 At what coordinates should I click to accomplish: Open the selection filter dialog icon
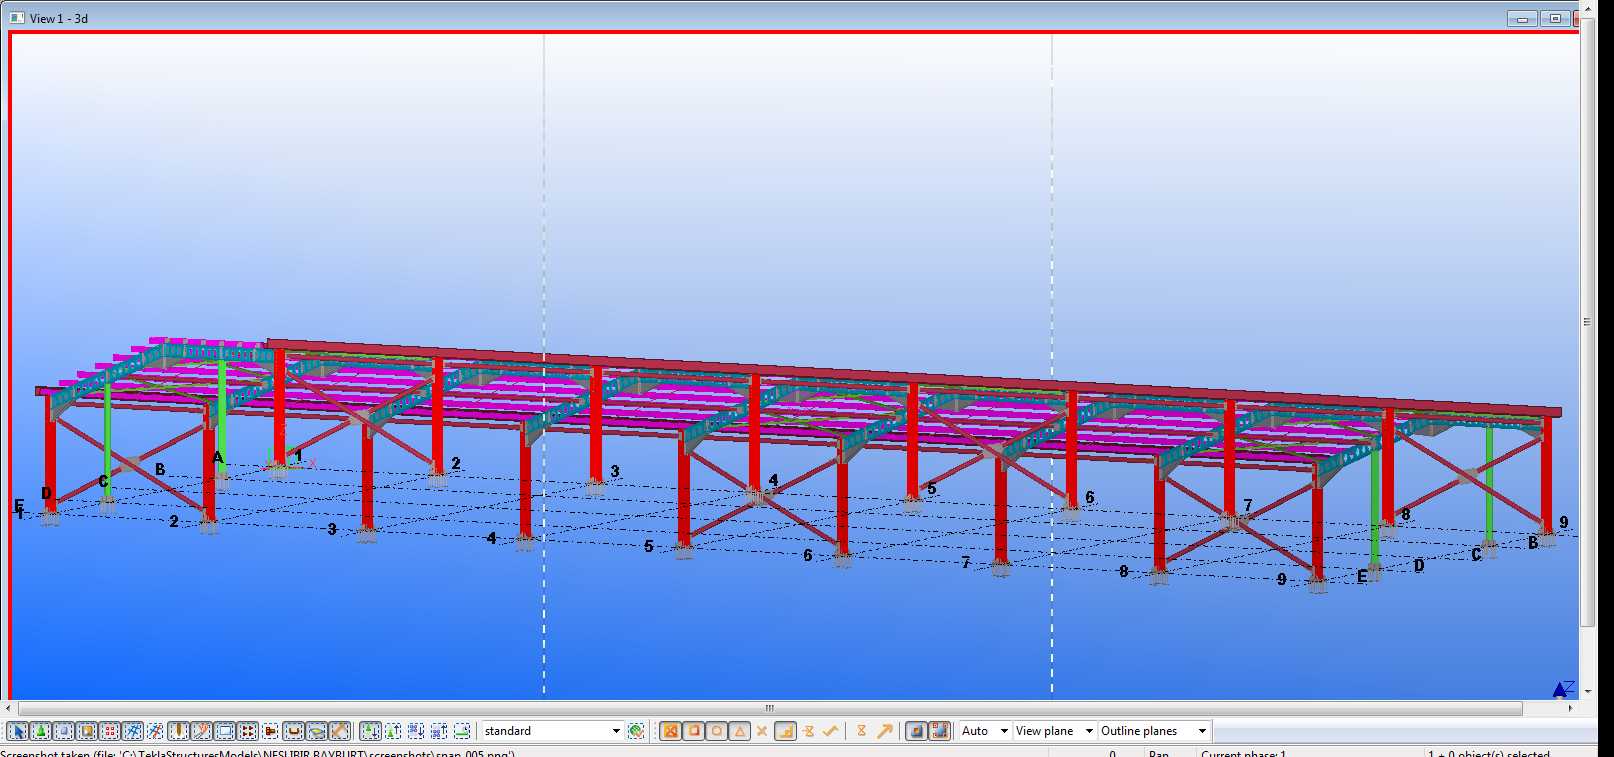pyautogui.click(x=636, y=731)
